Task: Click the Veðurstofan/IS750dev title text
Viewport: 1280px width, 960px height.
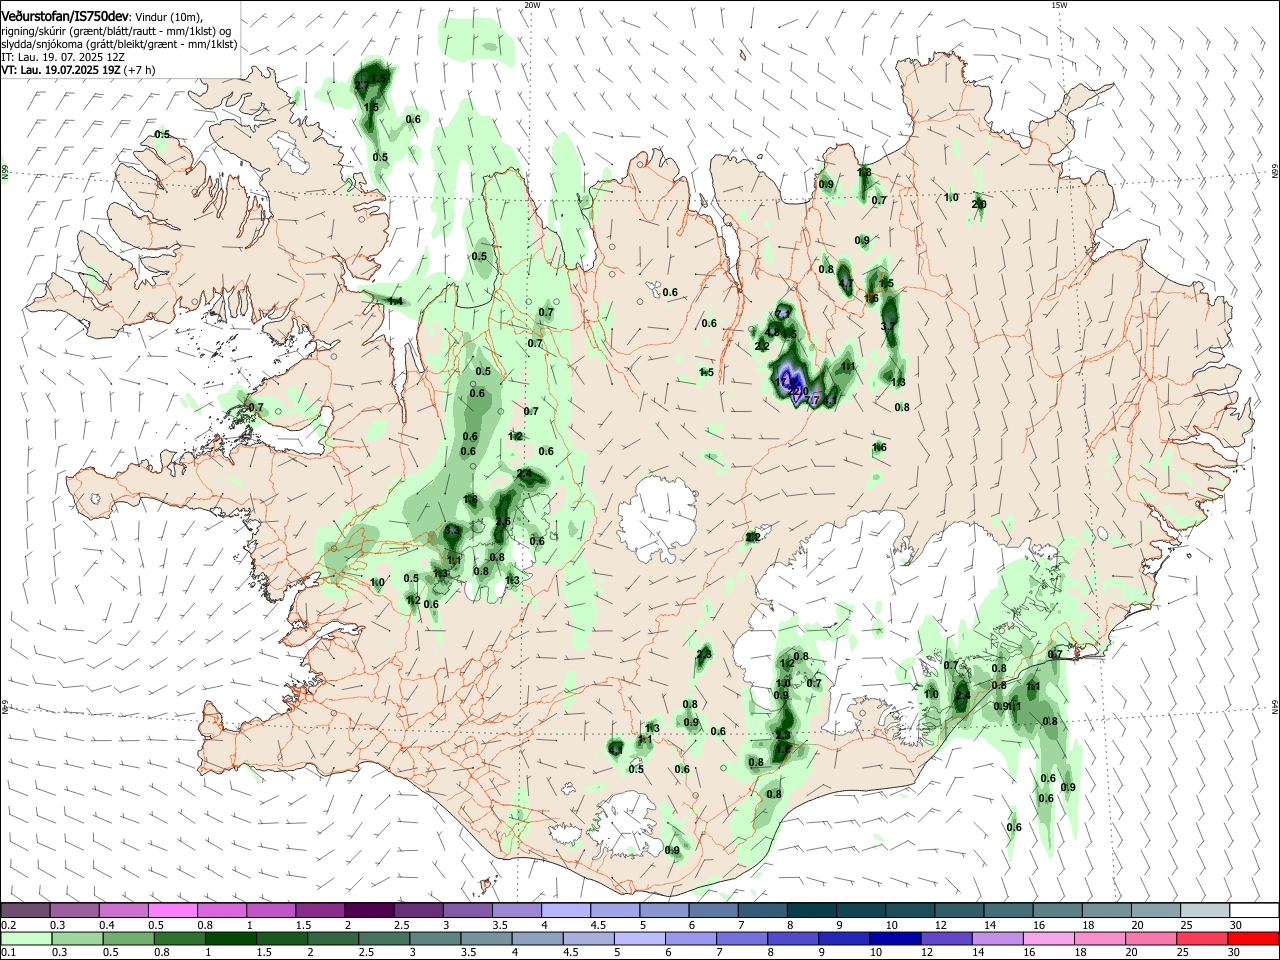Action: coord(66,16)
